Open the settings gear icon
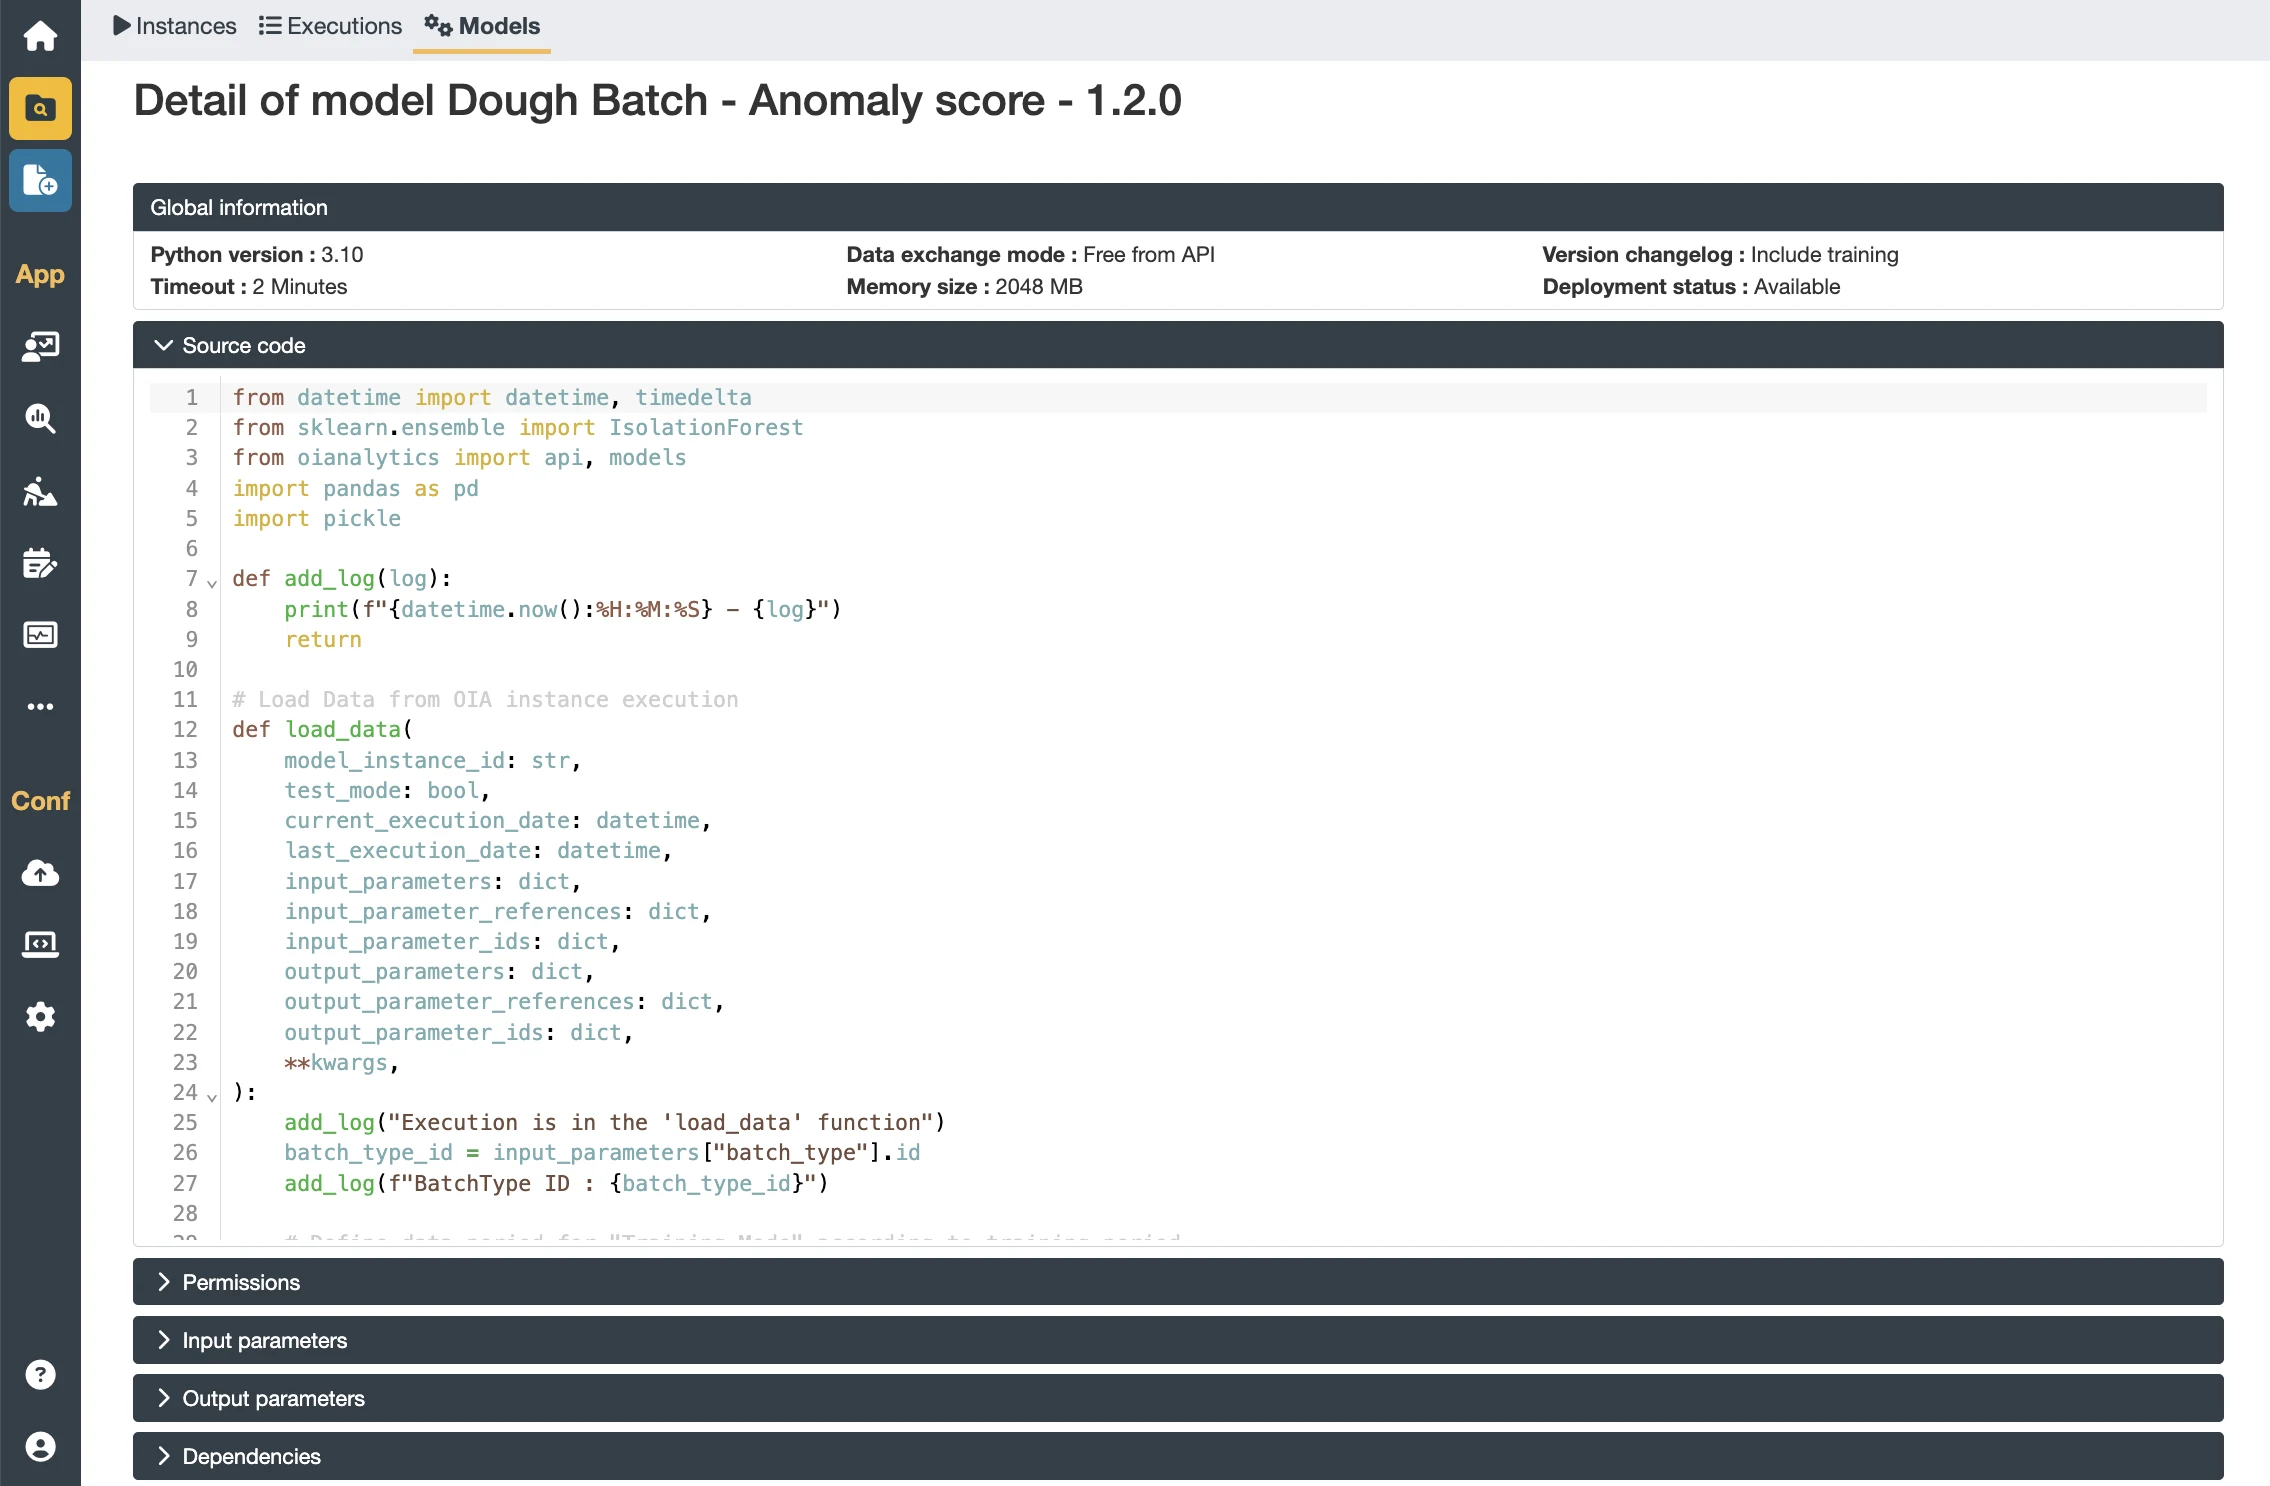 [40, 1017]
